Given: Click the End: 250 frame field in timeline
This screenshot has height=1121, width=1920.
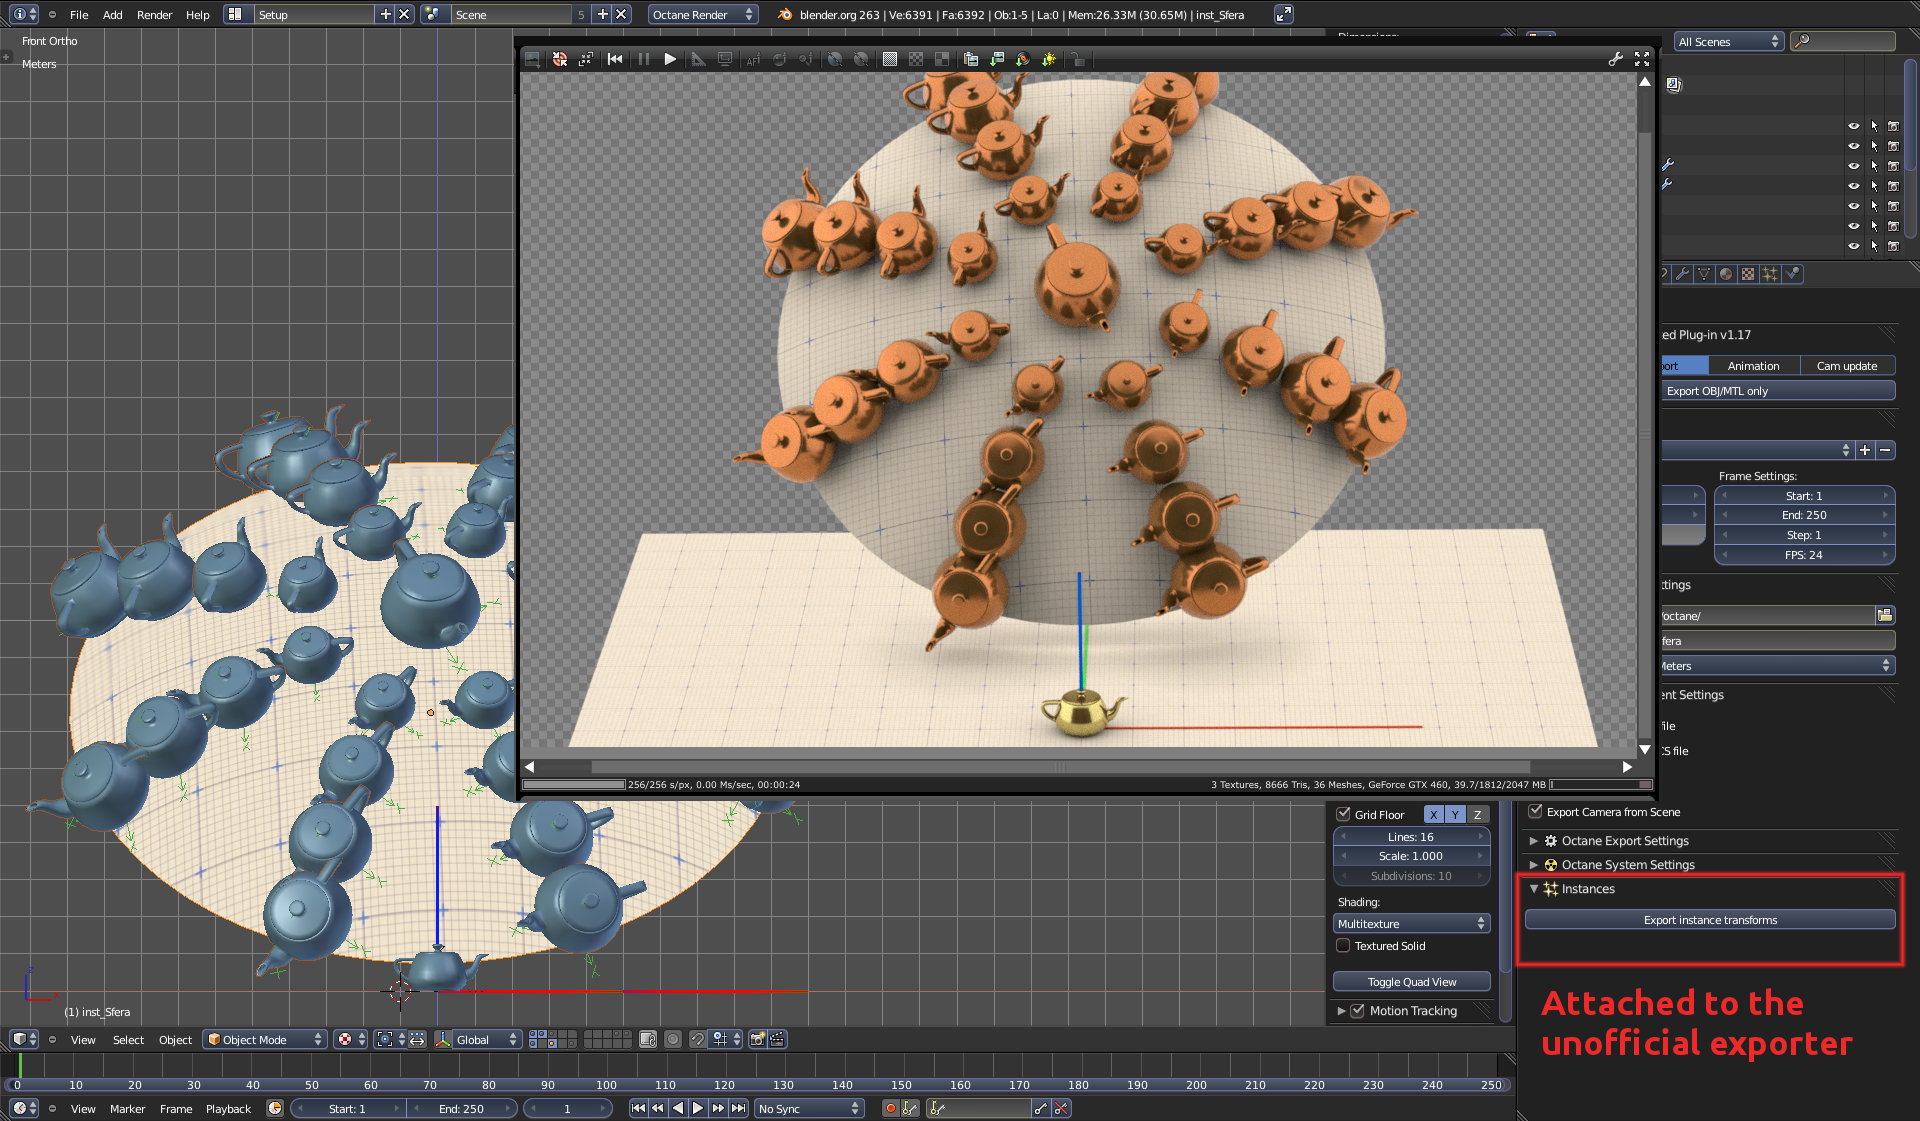Looking at the screenshot, I should click(x=461, y=1108).
